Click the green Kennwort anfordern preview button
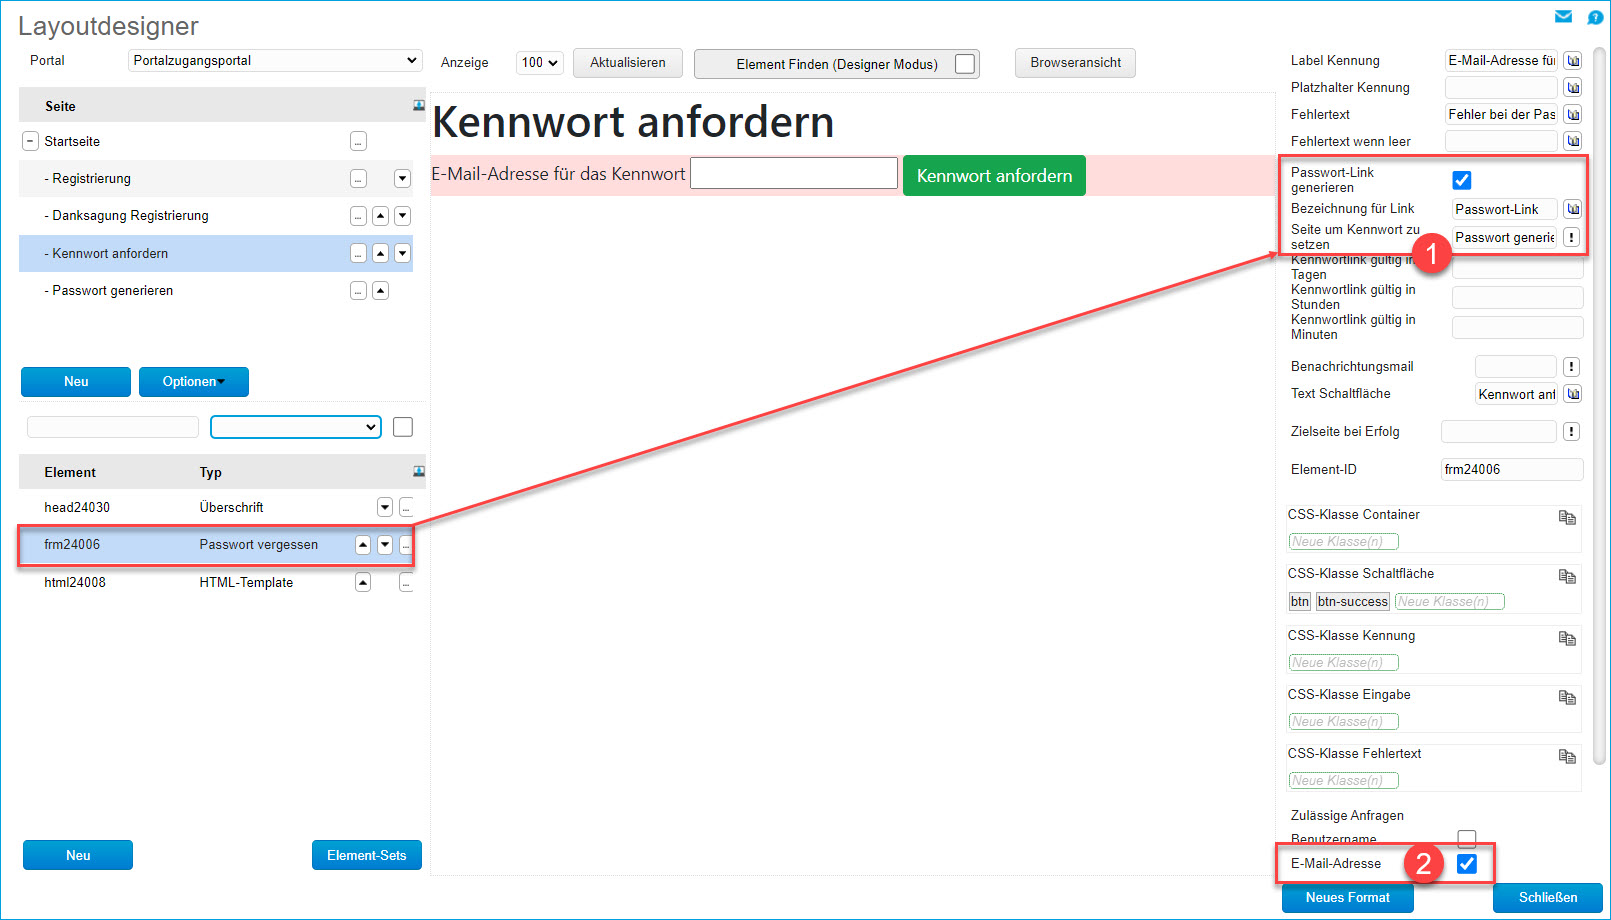 pyautogui.click(x=994, y=176)
